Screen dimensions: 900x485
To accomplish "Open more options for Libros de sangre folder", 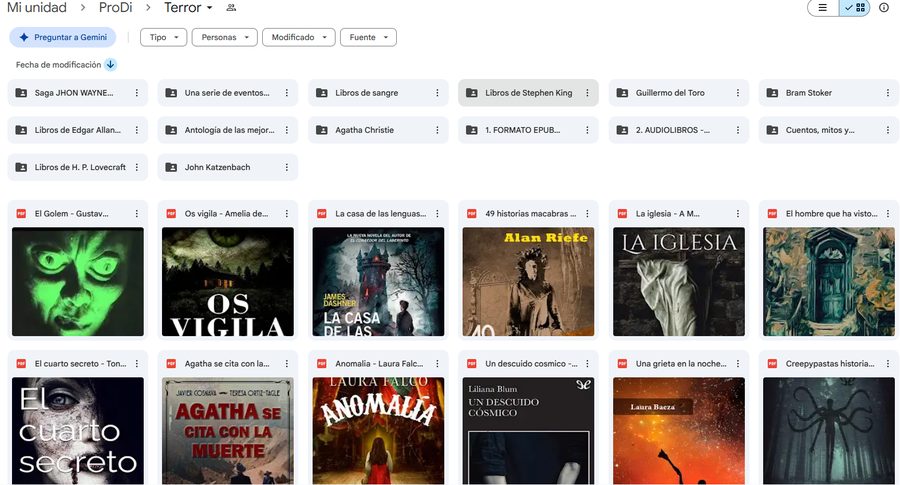I will coord(437,93).
